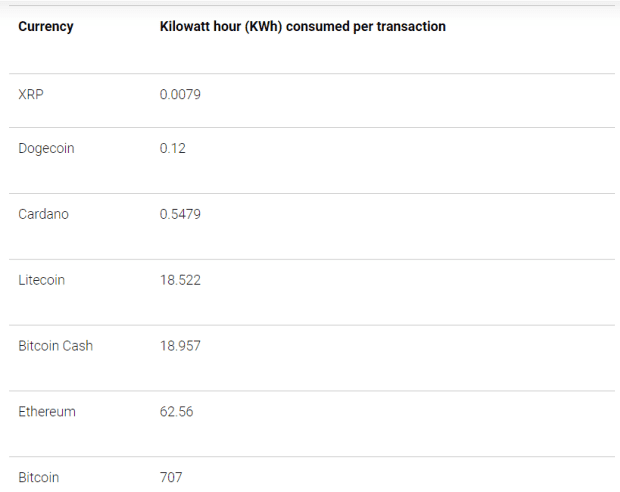Click the 0.12 value for Dogecoin
620x492 pixels.
(173, 148)
